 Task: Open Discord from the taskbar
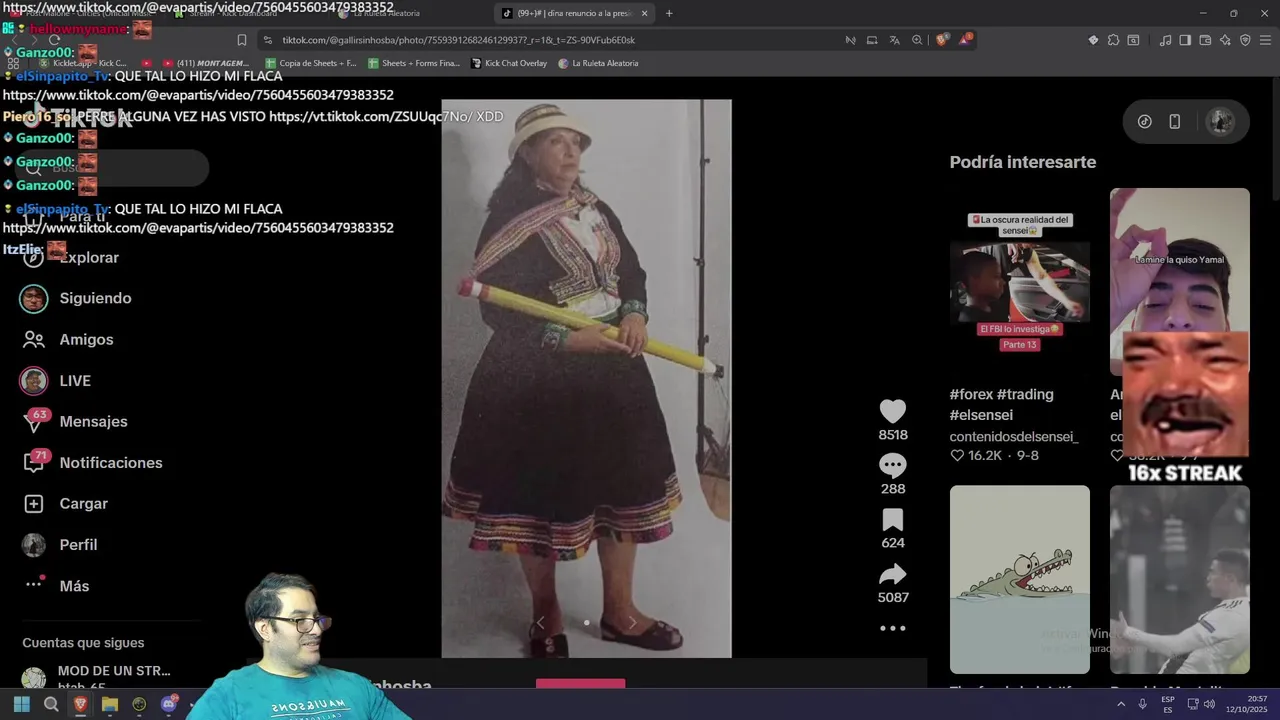169,705
